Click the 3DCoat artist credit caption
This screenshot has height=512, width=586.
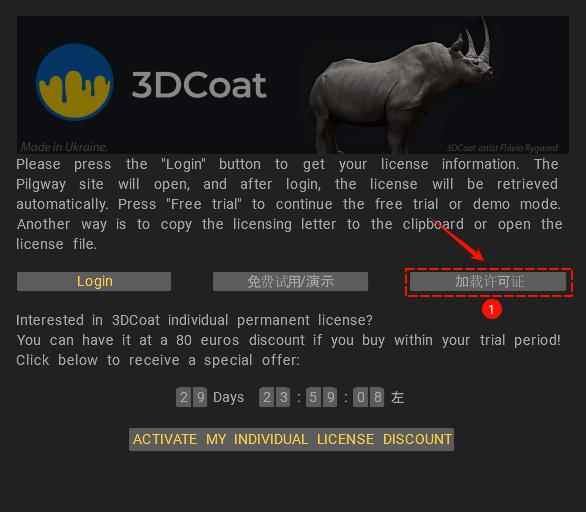(503, 148)
